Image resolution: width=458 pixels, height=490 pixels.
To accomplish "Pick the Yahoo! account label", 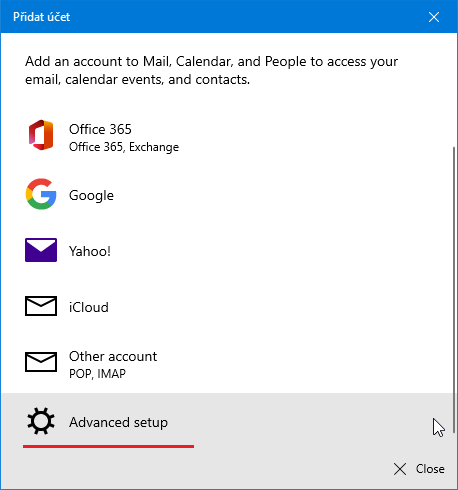I will [90, 251].
